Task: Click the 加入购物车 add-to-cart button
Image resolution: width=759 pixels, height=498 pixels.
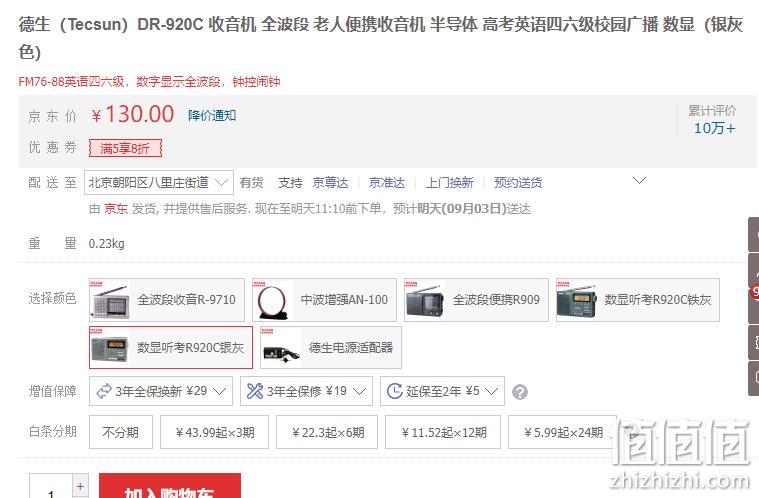Action: 170,486
